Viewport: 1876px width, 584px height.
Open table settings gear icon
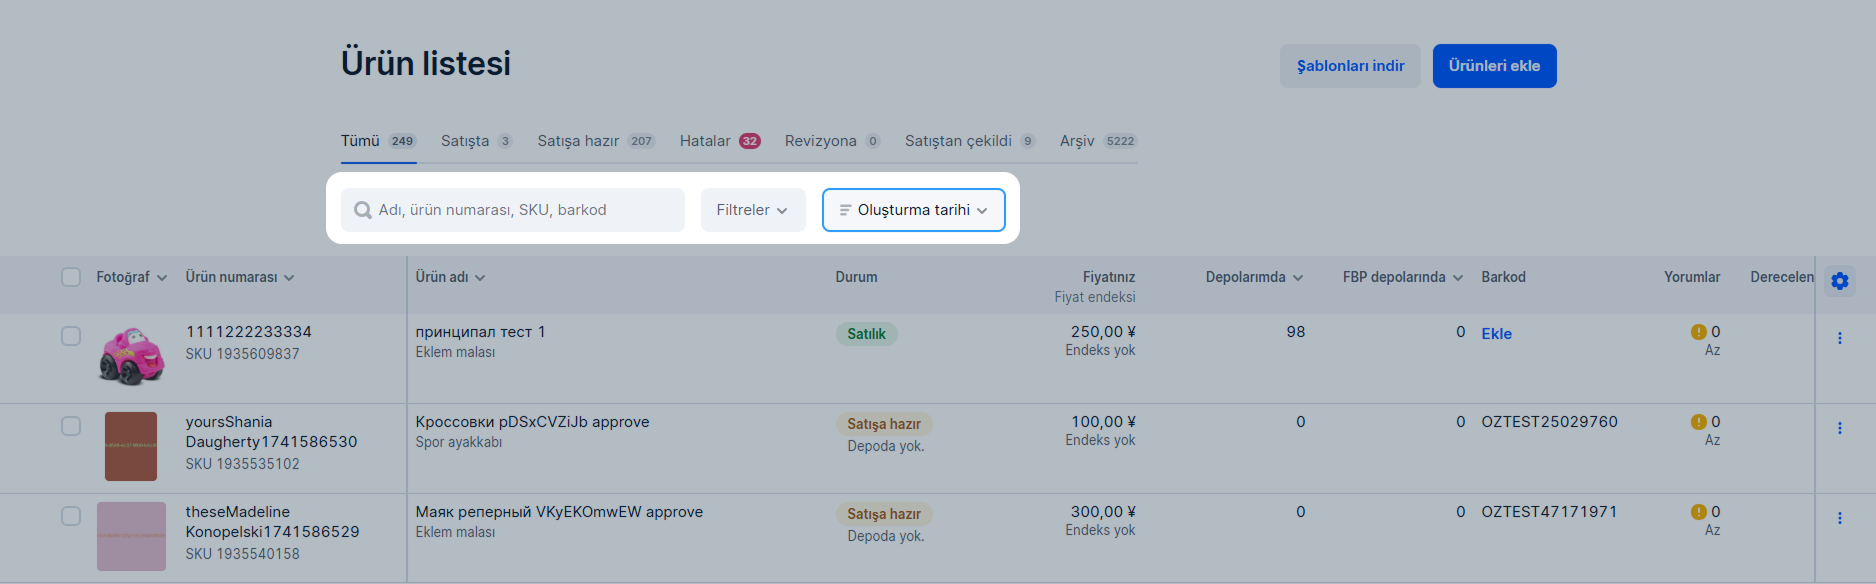pyautogui.click(x=1839, y=281)
